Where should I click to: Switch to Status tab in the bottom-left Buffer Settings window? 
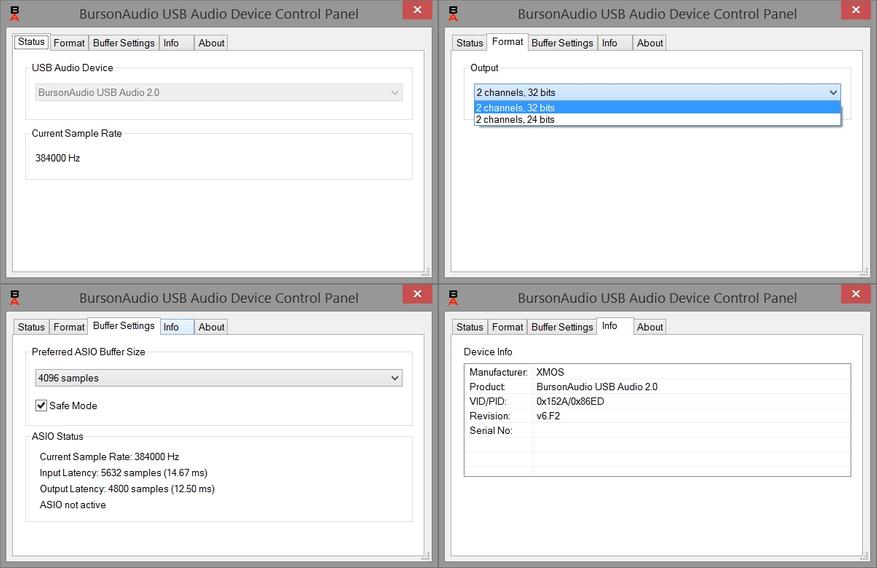[31, 327]
